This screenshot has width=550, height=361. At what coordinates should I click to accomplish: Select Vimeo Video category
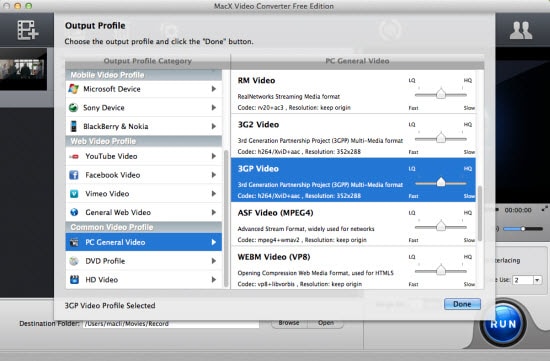click(x=144, y=194)
